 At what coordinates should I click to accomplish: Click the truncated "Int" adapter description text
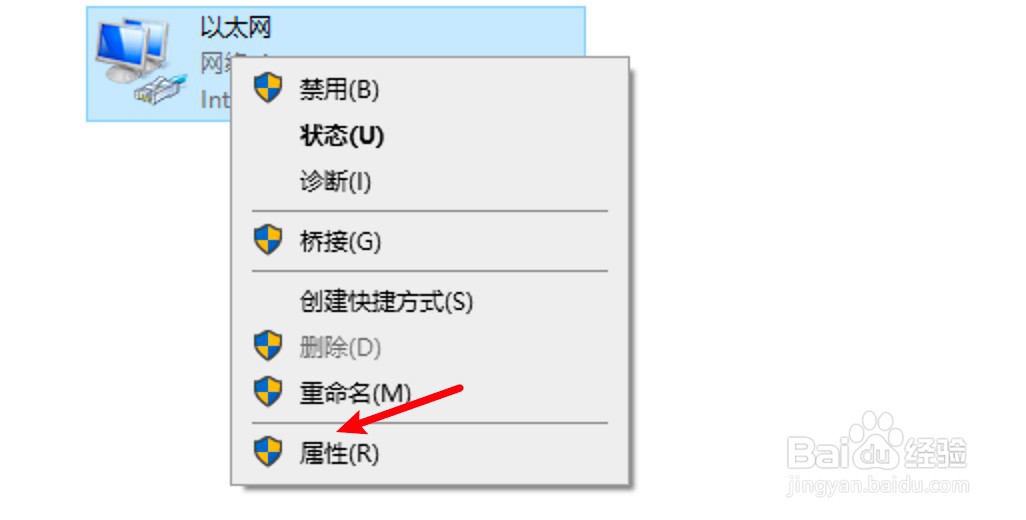tap(215, 99)
